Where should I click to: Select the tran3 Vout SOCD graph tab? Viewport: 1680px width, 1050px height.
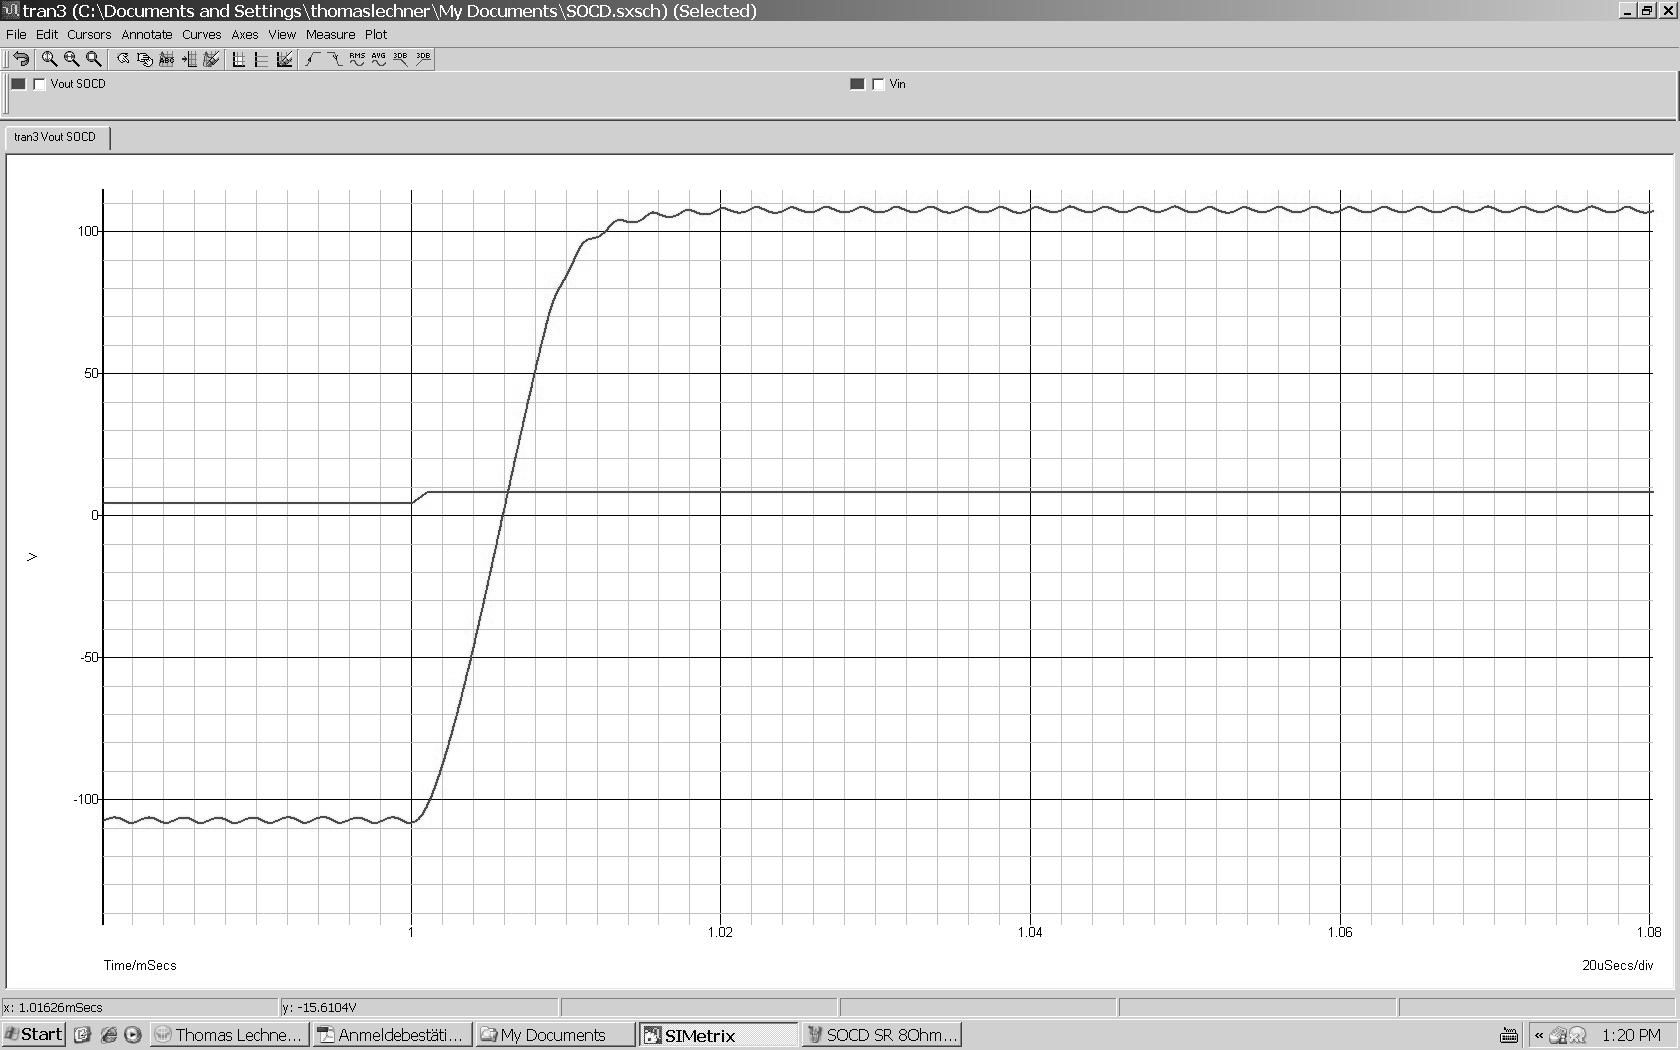click(x=56, y=137)
